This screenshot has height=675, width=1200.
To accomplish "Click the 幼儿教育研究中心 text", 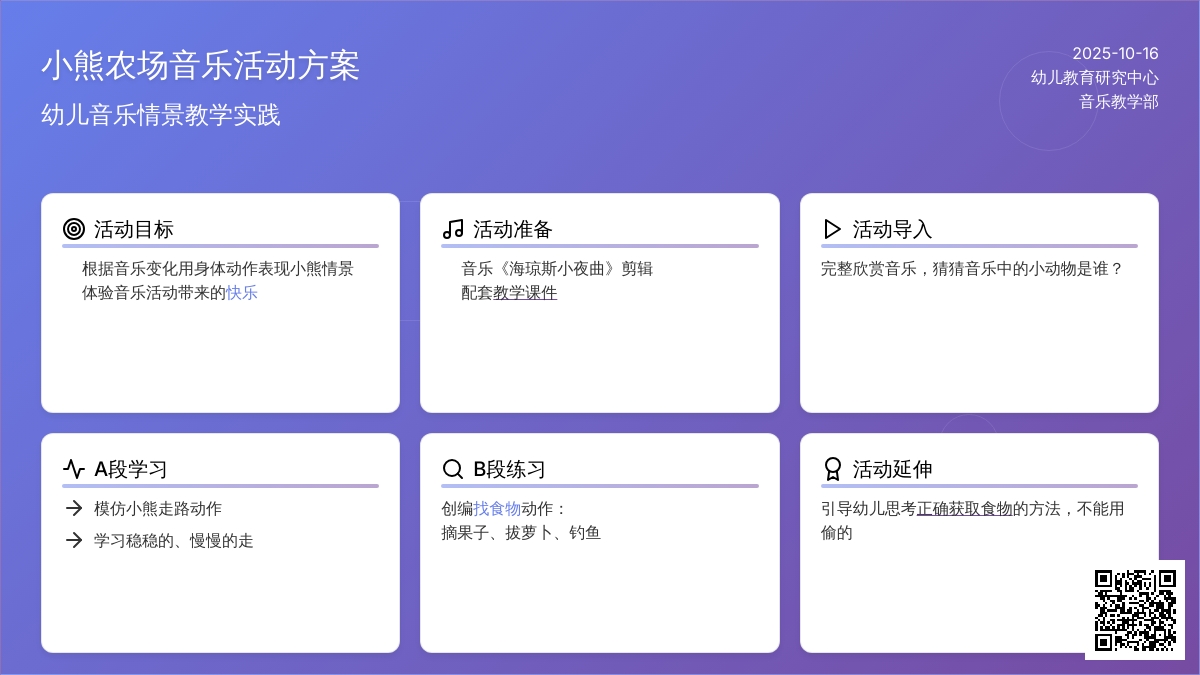I will 1094,77.
